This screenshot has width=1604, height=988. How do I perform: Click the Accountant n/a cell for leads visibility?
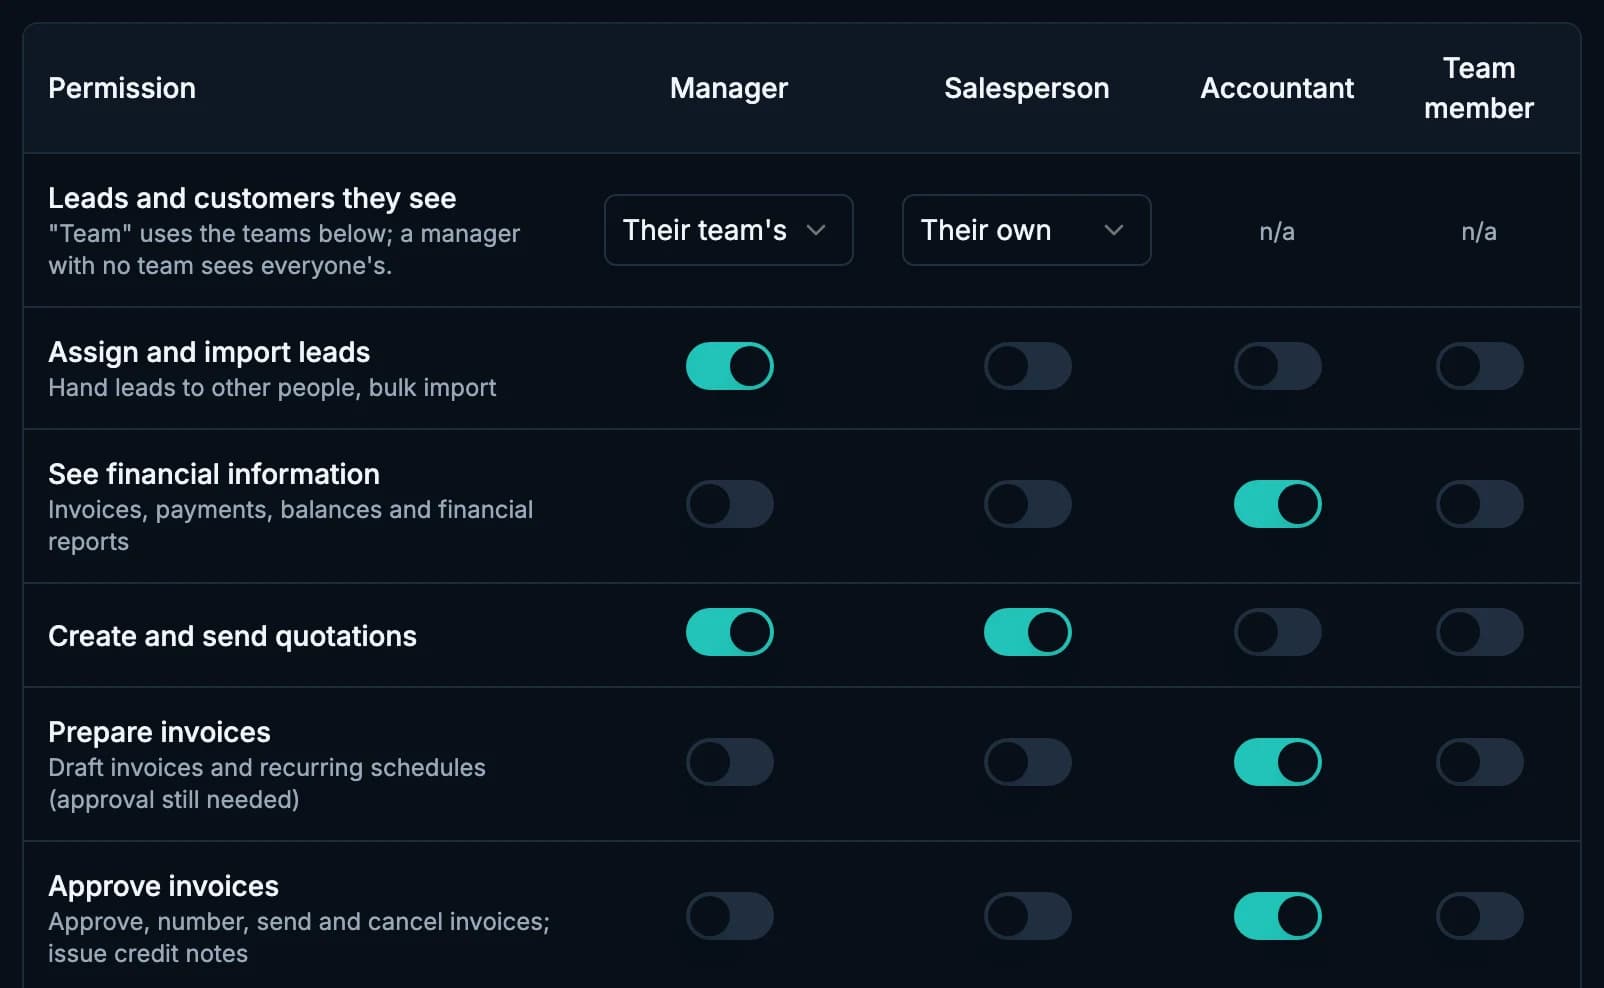point(1277,232)
